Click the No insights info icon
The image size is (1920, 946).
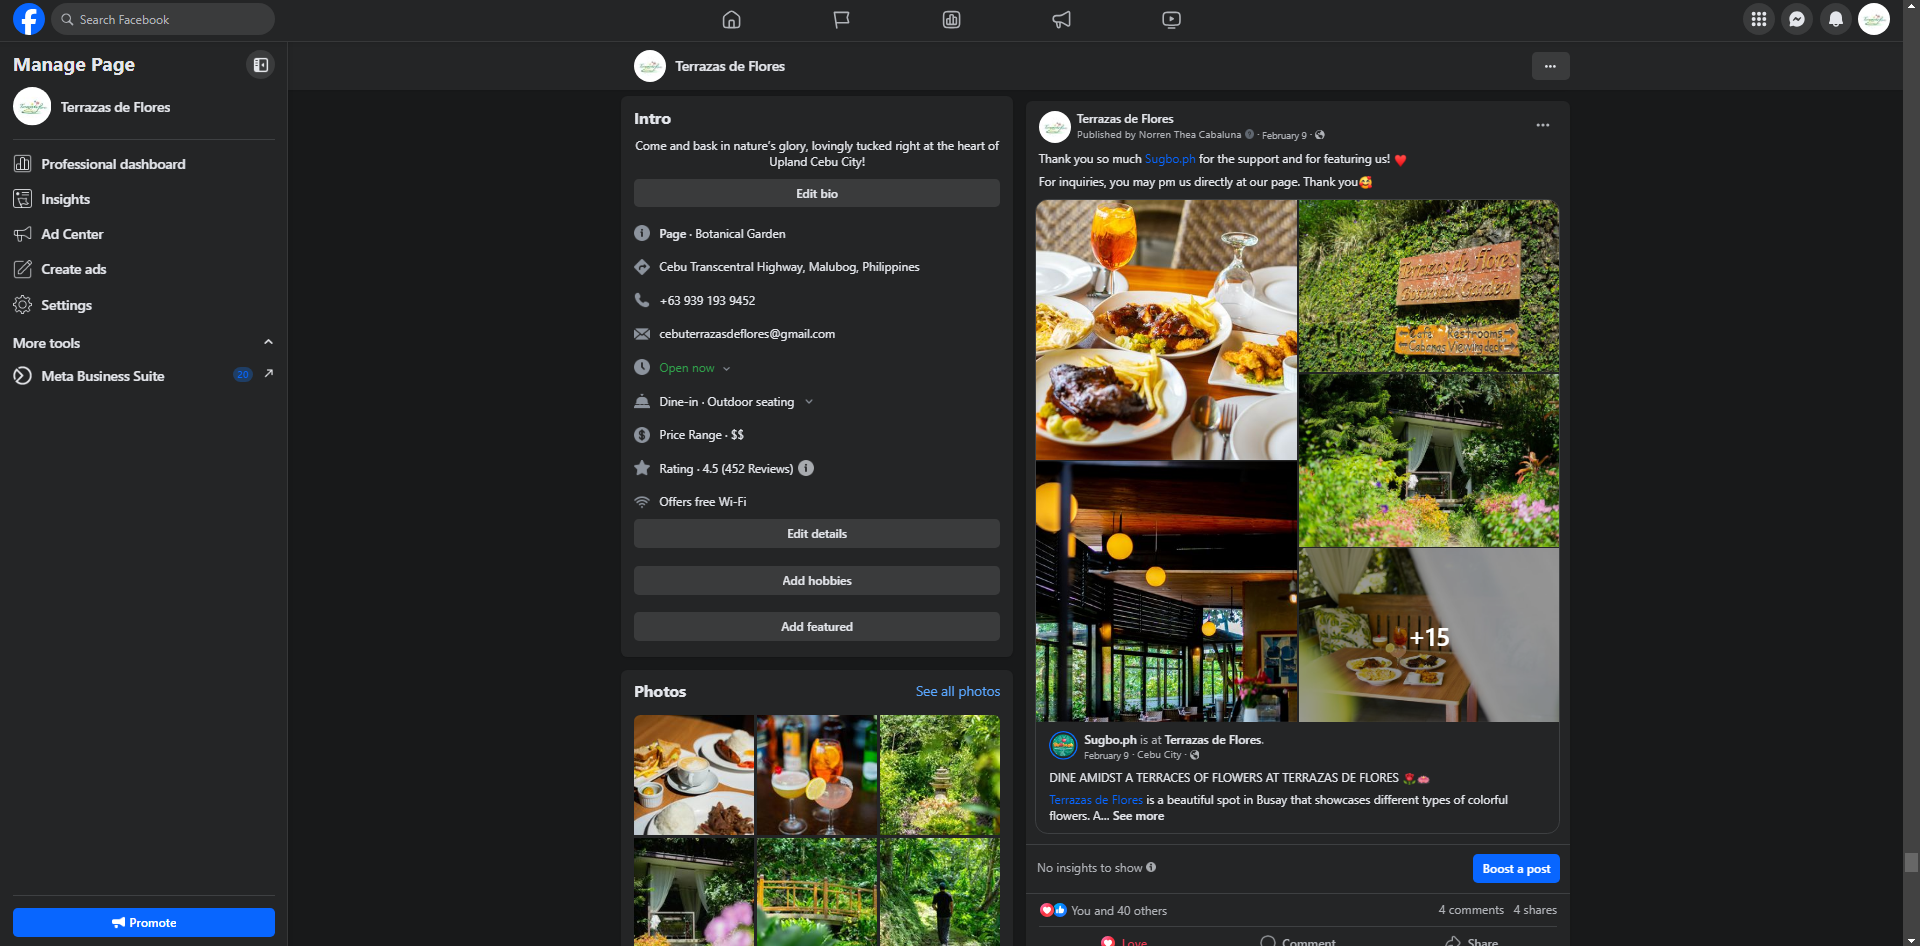(1151, 867)
